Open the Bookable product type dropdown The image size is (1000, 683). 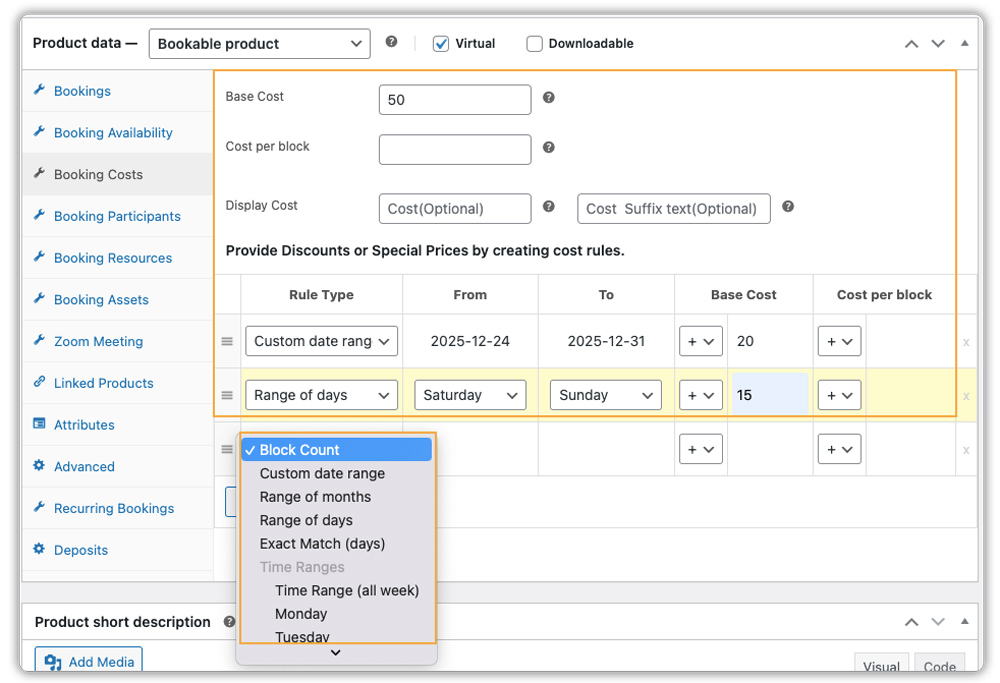(259, 43)
